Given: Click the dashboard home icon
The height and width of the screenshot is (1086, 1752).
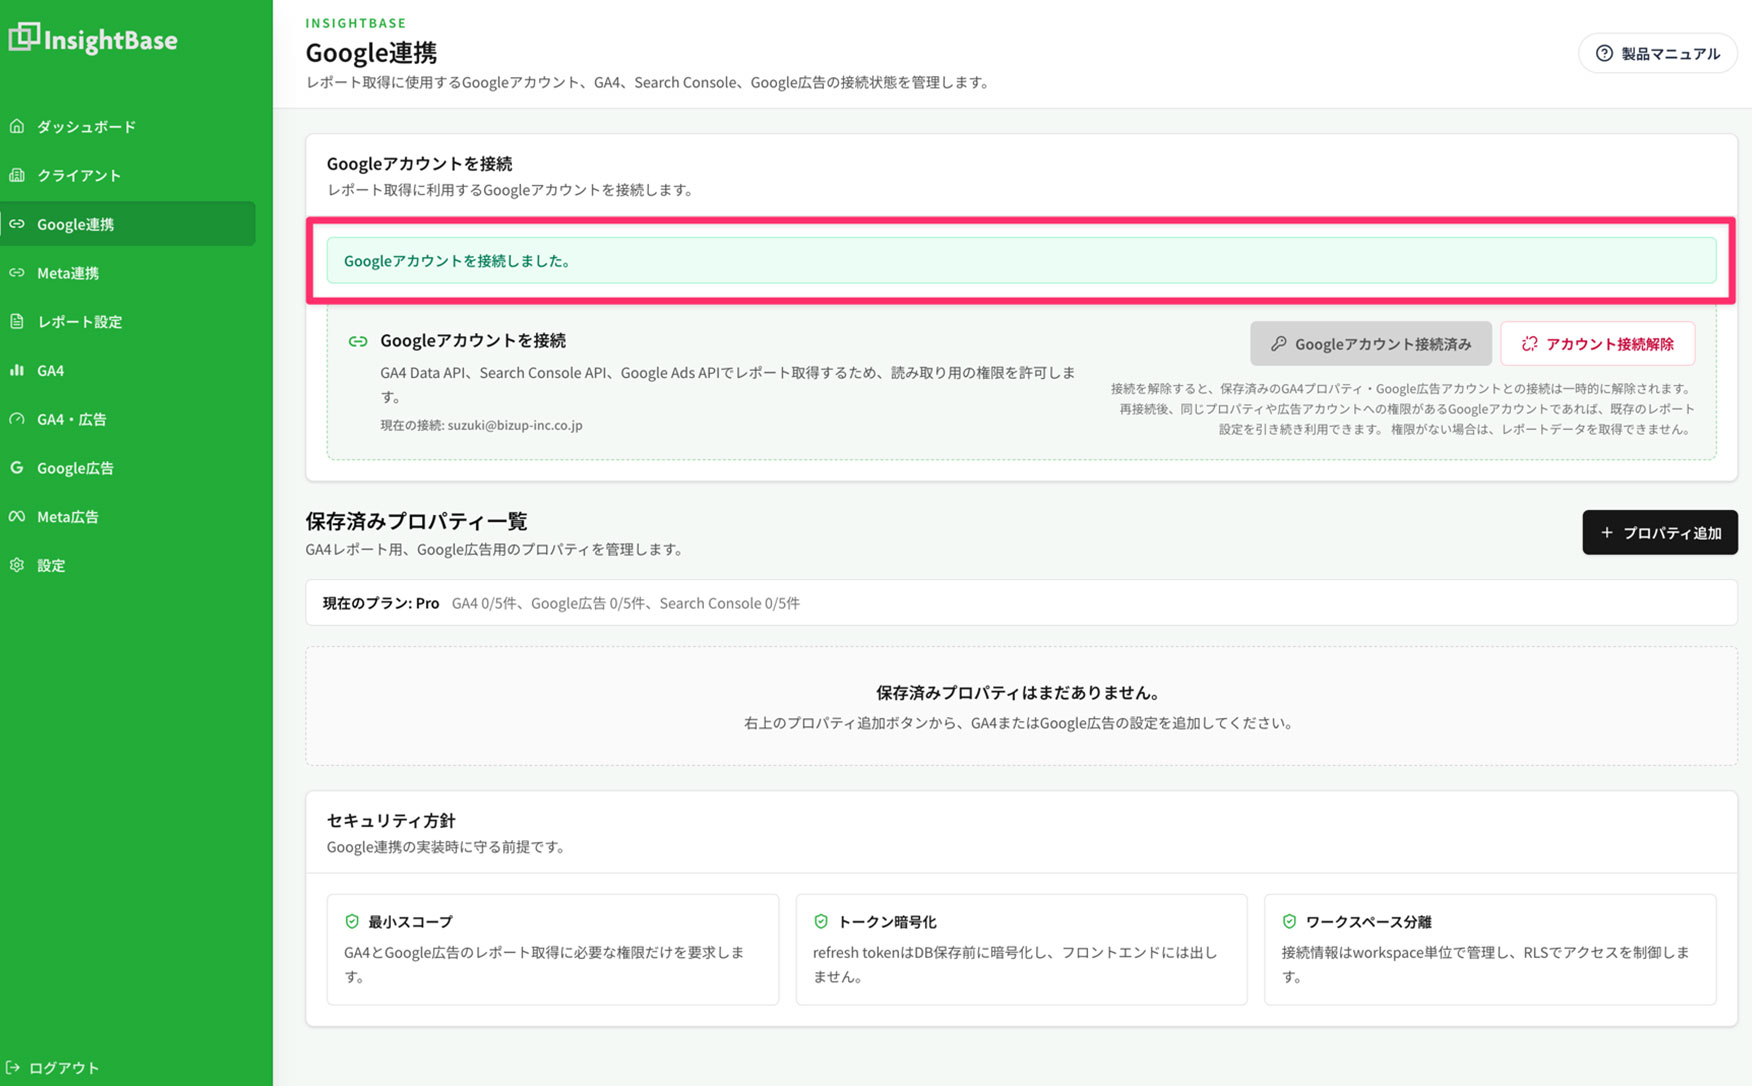Looking at the screenshot, I should point(17,126).
